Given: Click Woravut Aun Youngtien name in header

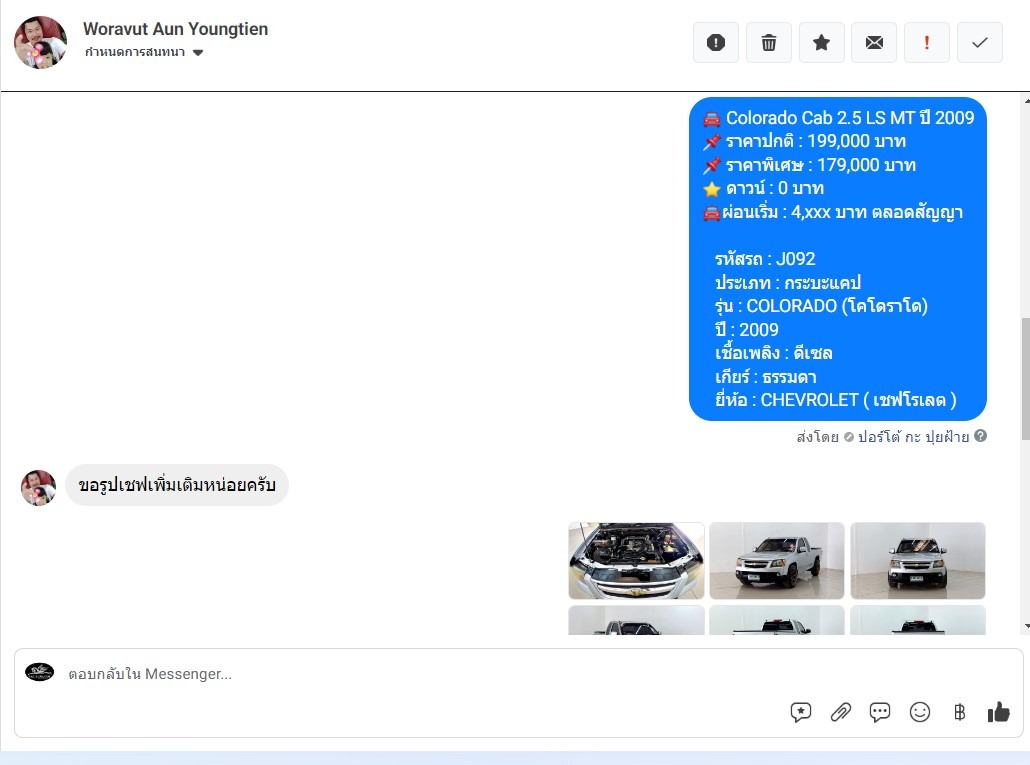Looking at the screenshot, I should (x=175, y=29).
